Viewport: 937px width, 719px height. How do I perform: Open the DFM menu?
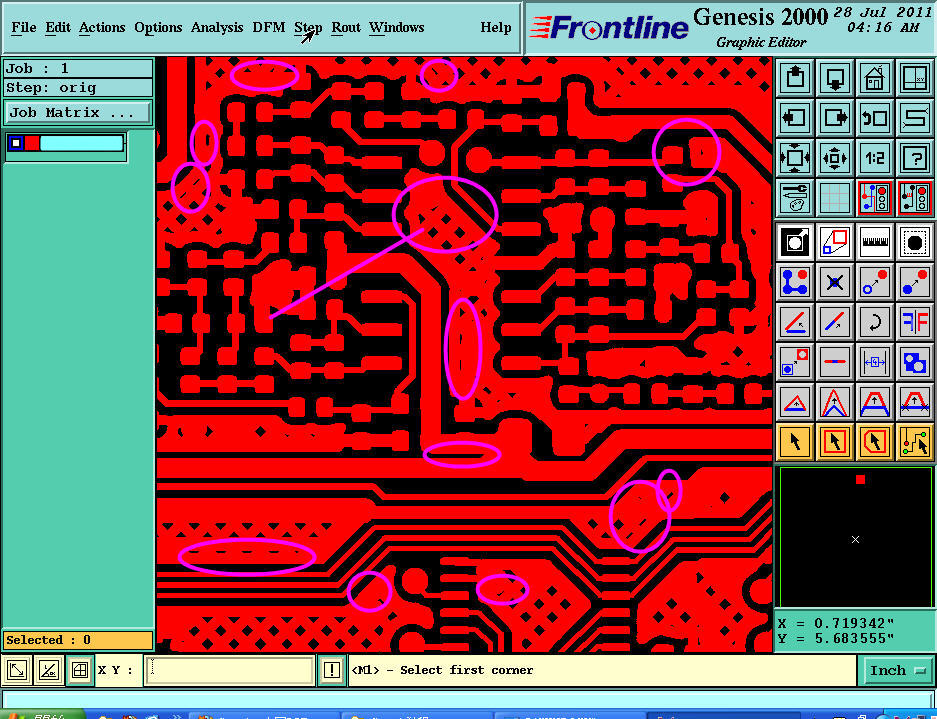269,27
